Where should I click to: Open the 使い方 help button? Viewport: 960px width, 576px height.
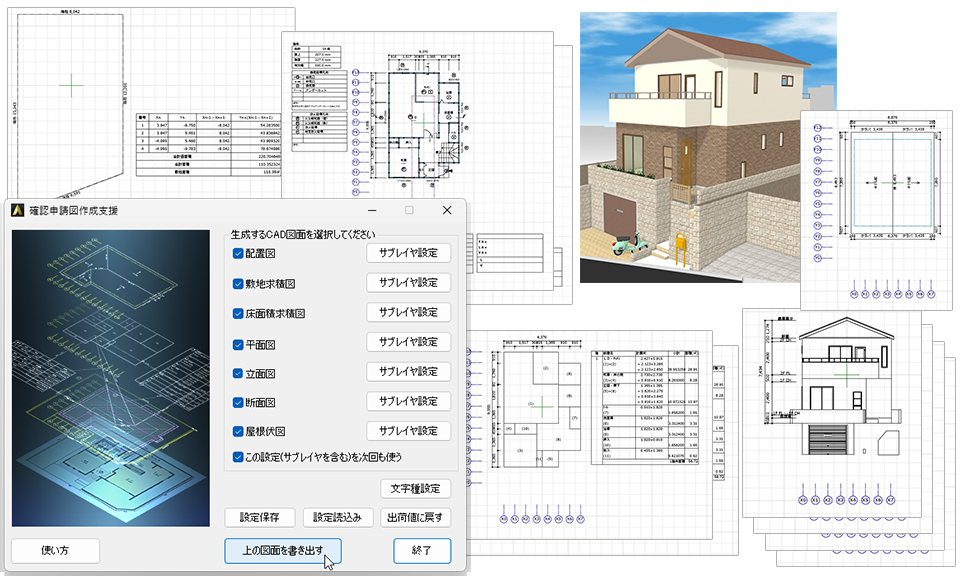56,550
